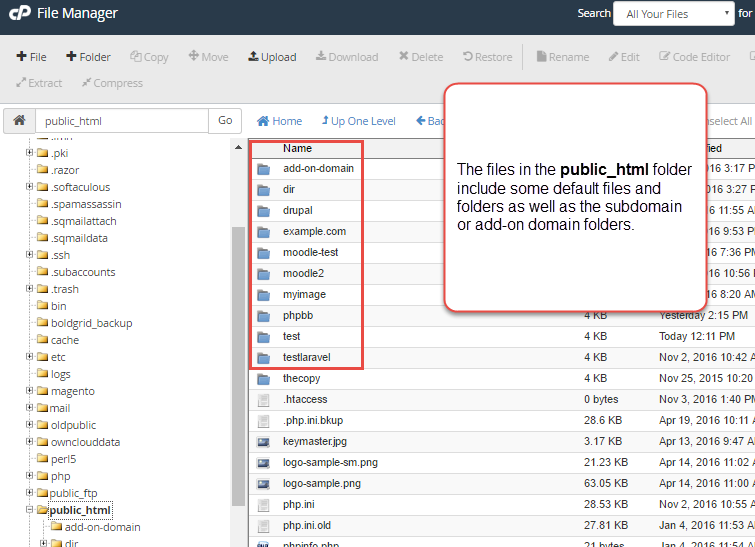Go to Home in file navigation bar

coord(279,121)
